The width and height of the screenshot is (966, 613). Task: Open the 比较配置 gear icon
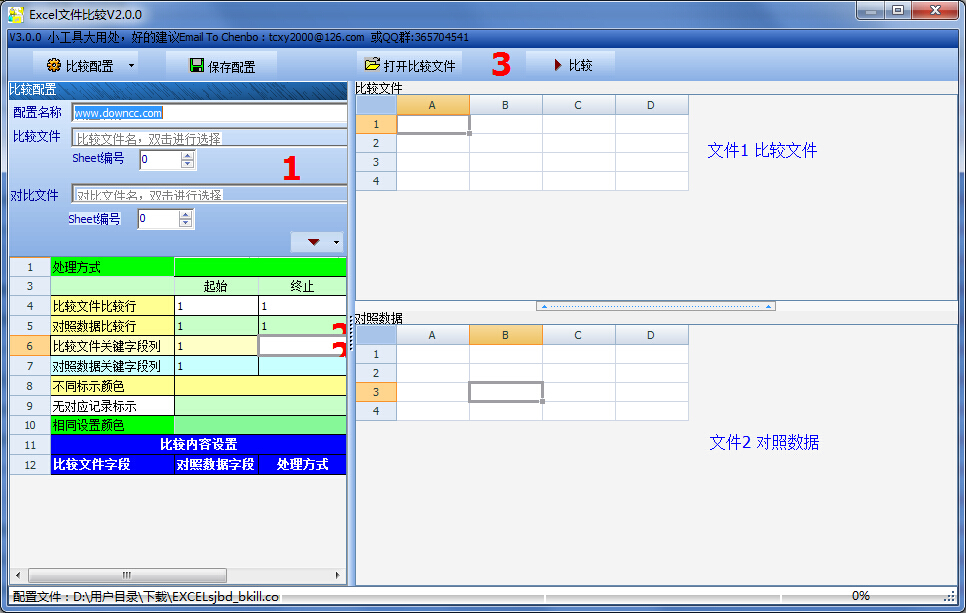pyautogui.click(x=55, y=64)
